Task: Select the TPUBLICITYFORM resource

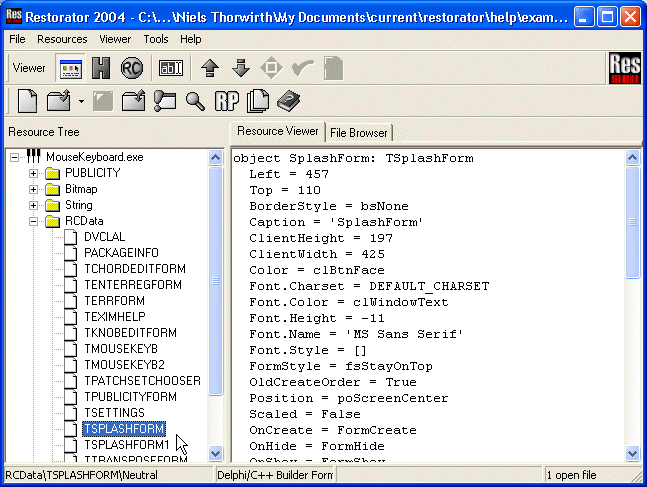Action: point(130,397)
